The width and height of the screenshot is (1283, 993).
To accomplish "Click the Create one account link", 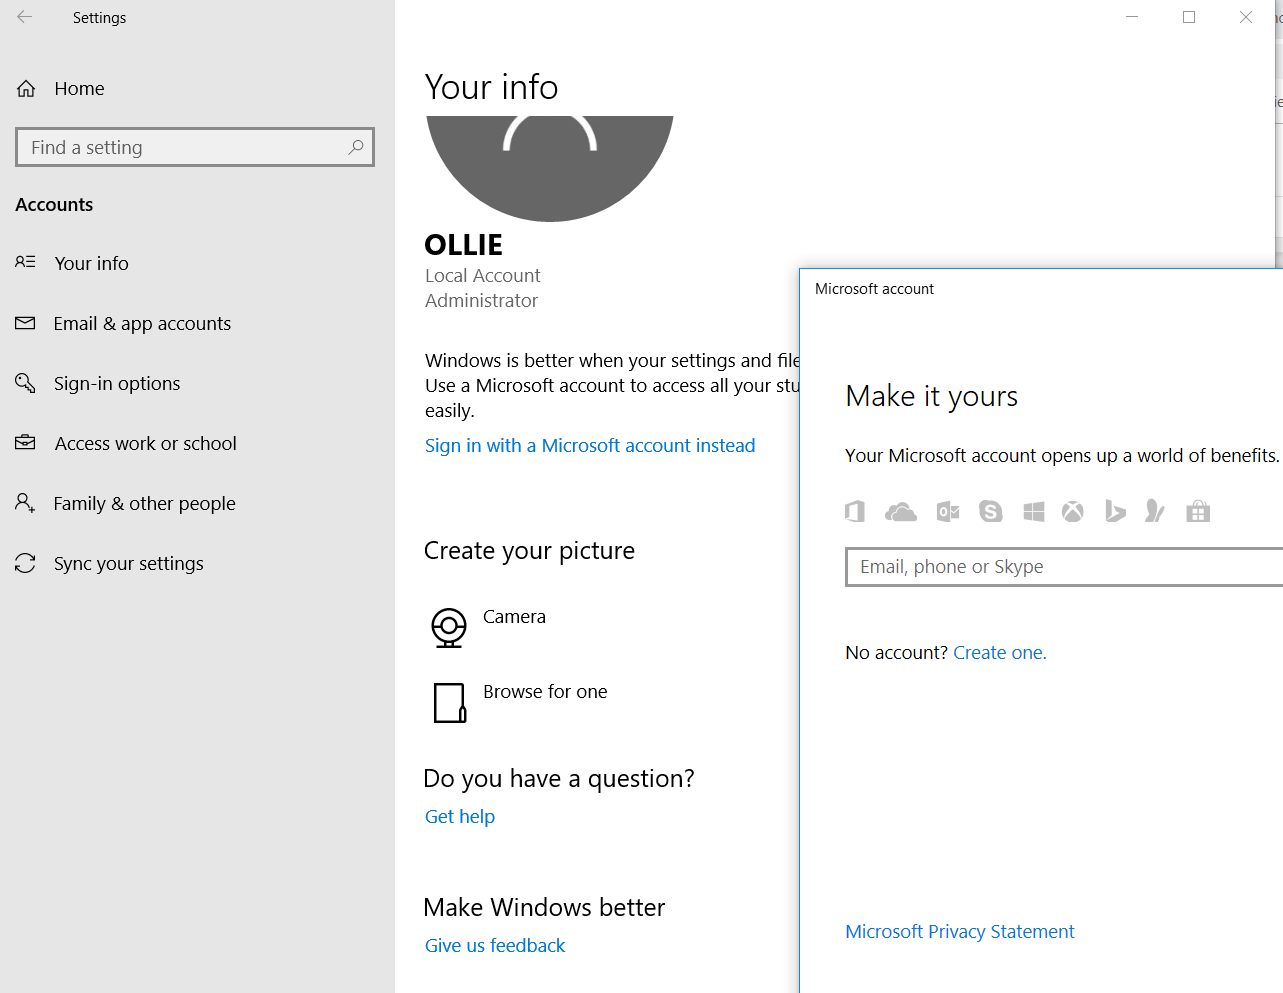I will tap(1000, 653).
